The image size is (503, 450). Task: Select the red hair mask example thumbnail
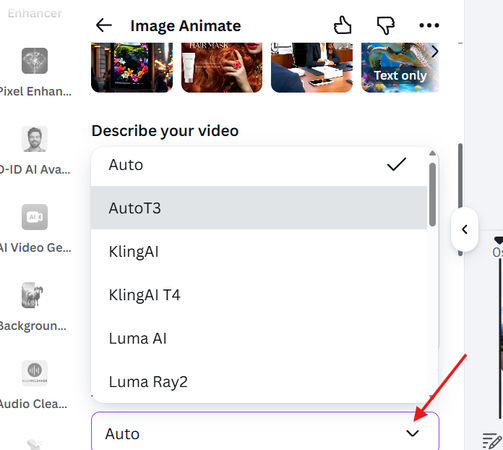coord(222,67)
